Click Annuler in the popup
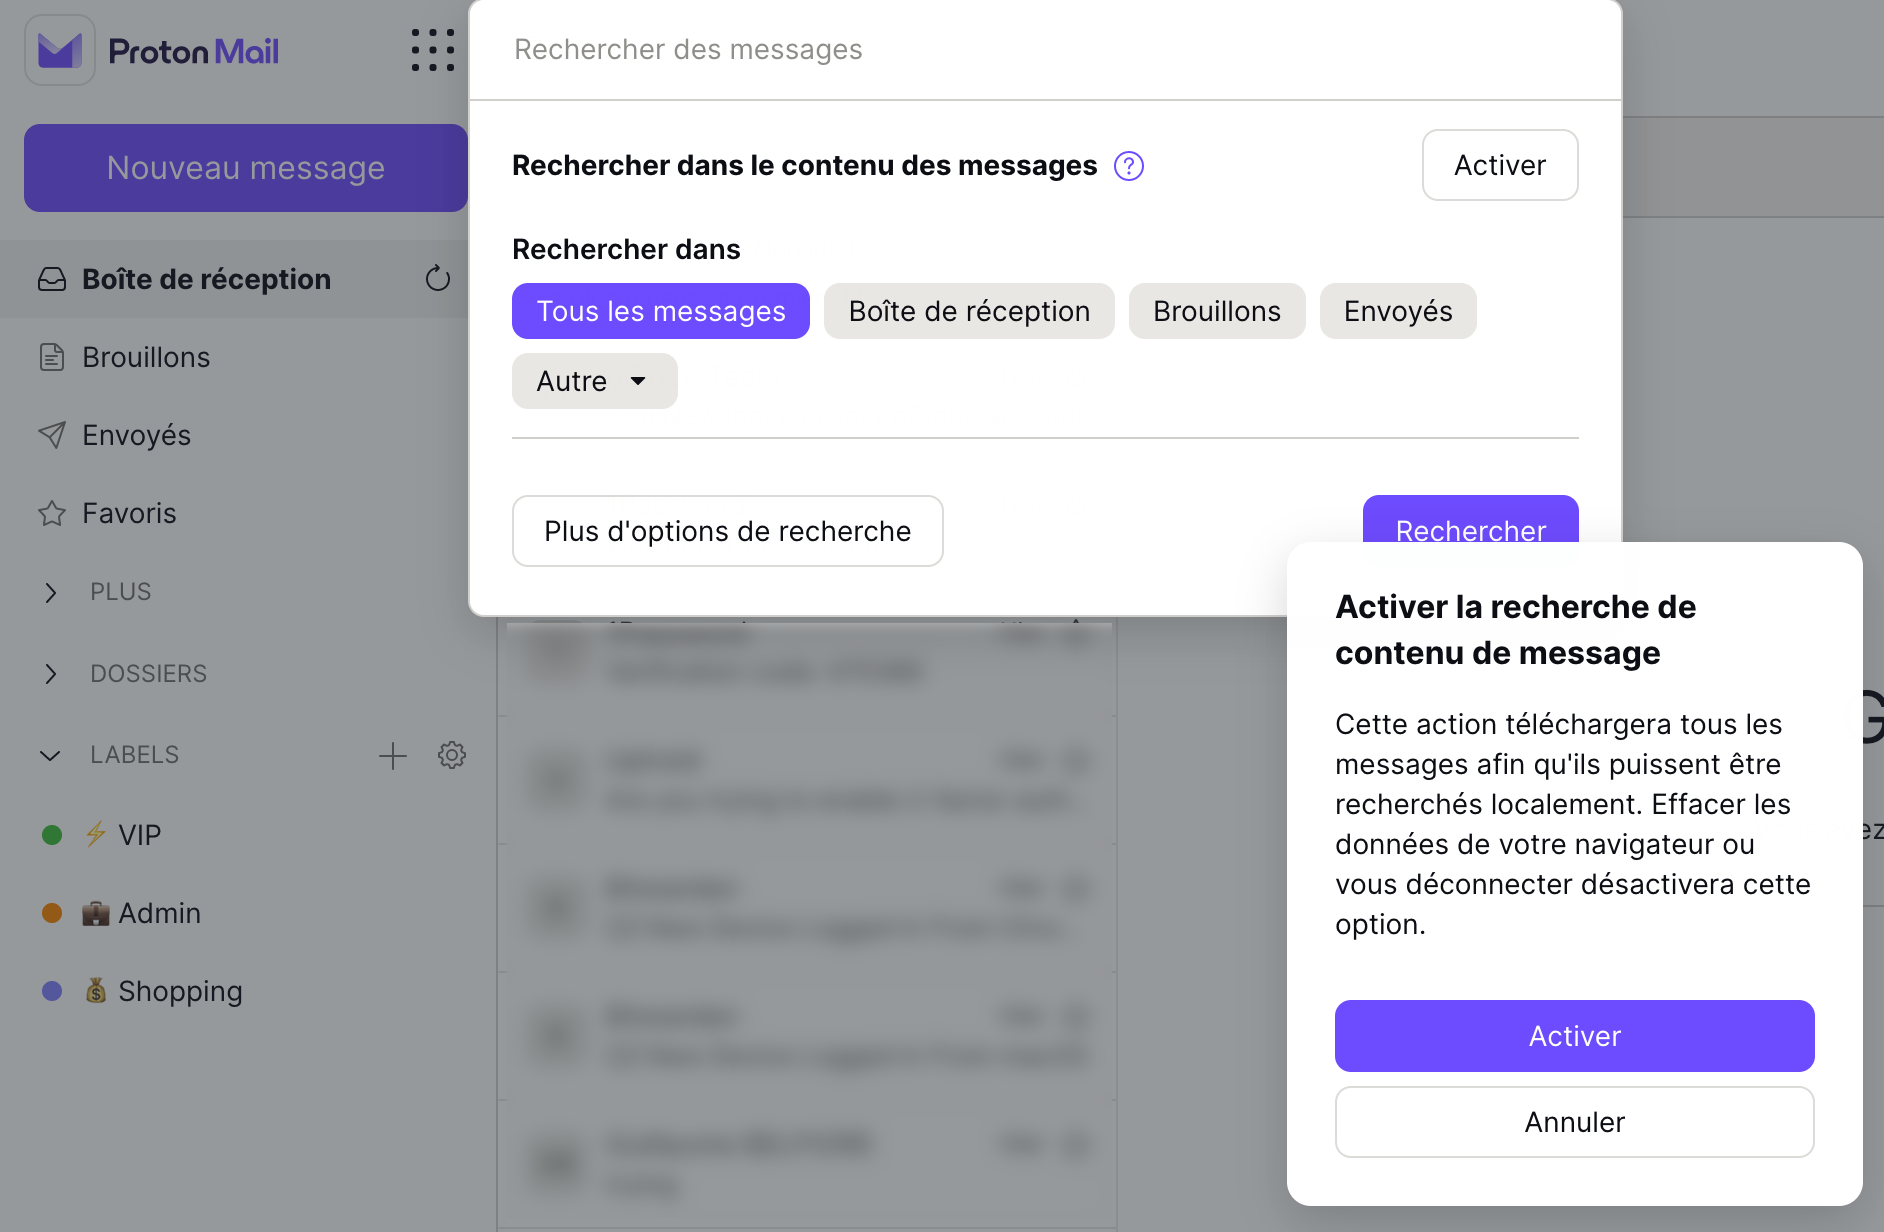Screen dimensions: 1884x1232 click(x=1575, y=1122)
